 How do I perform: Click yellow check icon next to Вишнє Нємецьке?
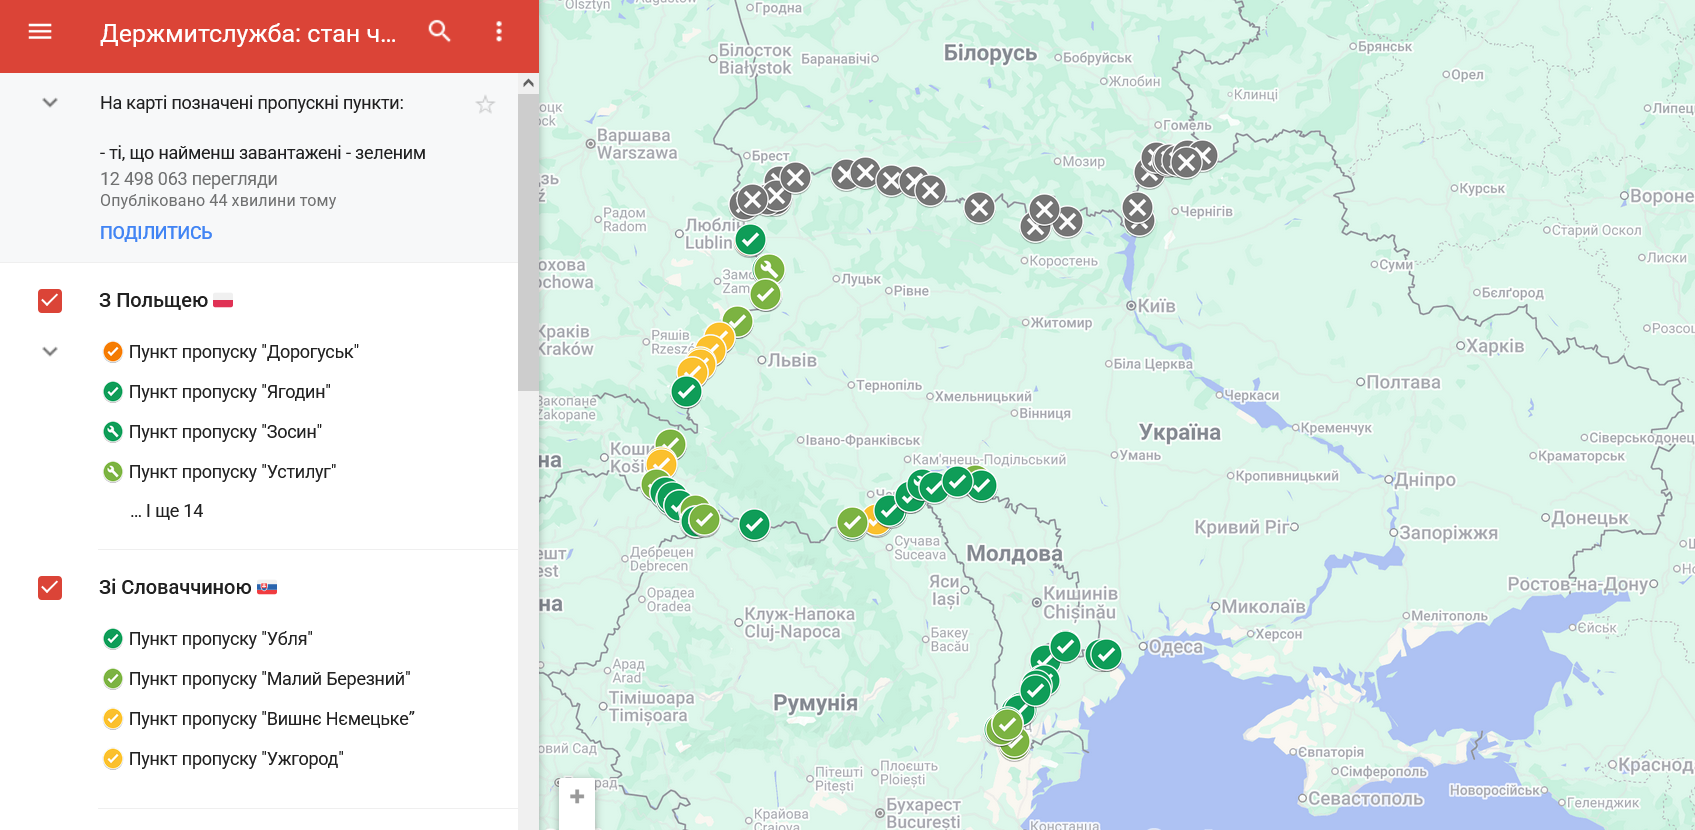pos(113,719)
